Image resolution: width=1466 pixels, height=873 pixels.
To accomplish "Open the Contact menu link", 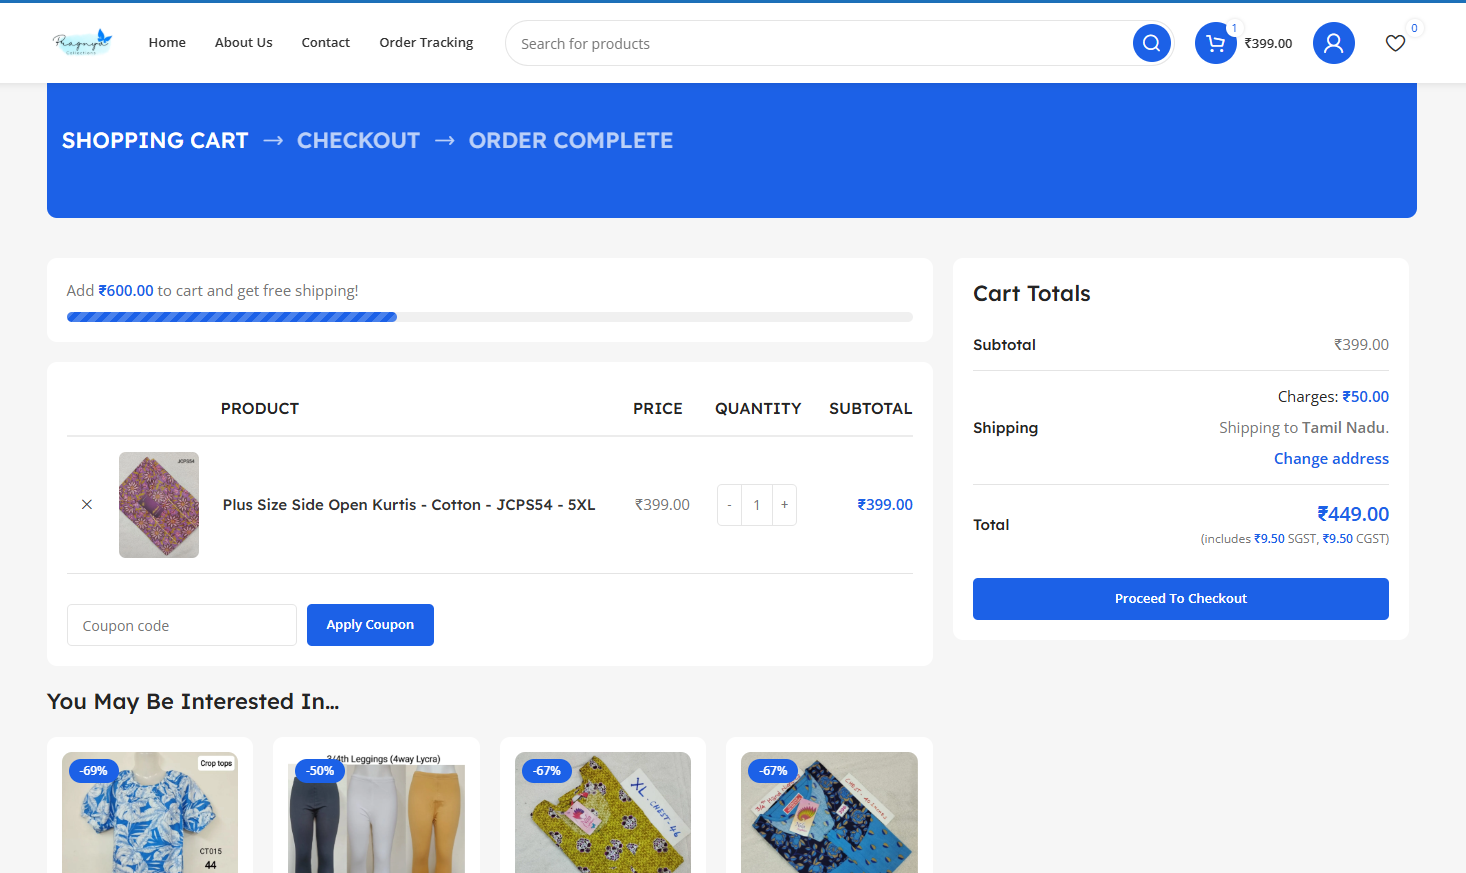I will click(x=325, y=42).
